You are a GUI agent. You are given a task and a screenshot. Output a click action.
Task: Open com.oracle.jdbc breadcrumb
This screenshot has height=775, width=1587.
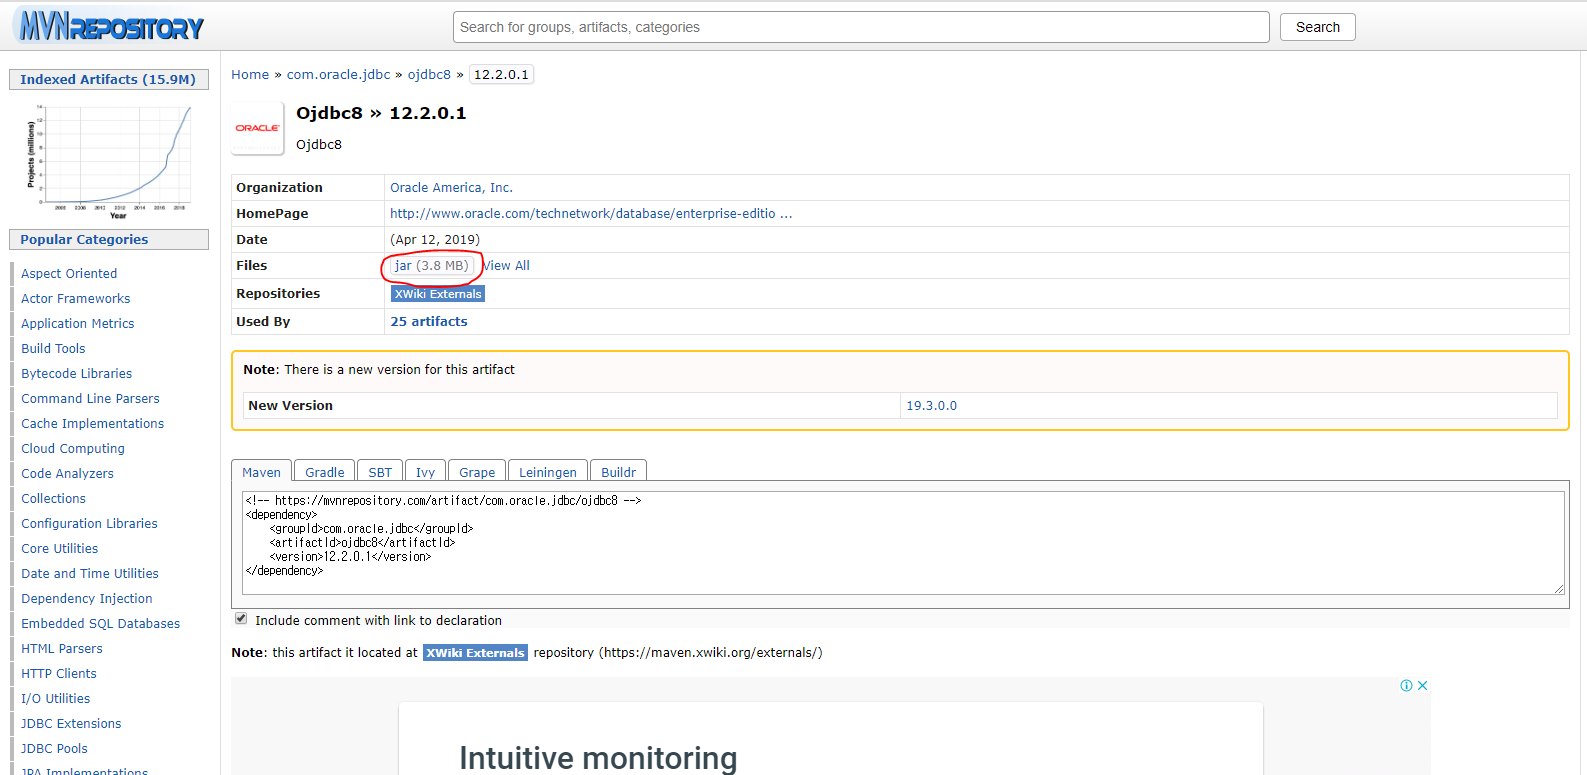point(338,75)
